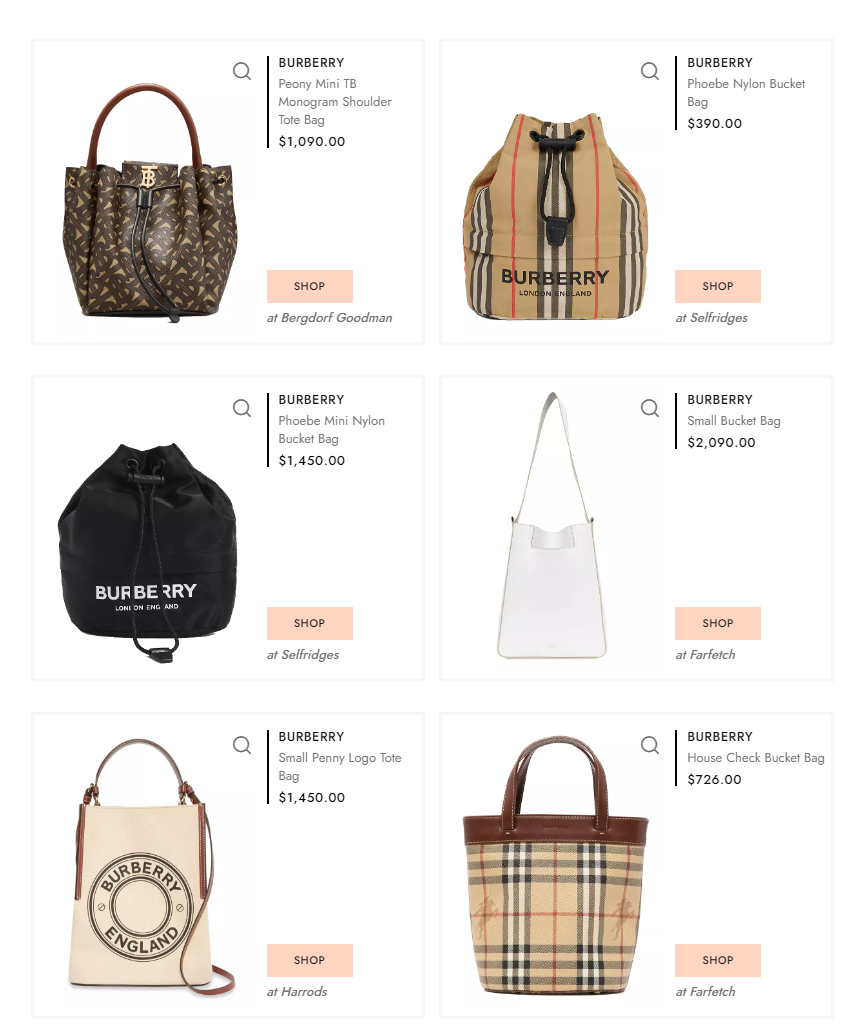Open the House Check Bucket Bag title link
Viewport: 842px width, 1030px height.
755,757
